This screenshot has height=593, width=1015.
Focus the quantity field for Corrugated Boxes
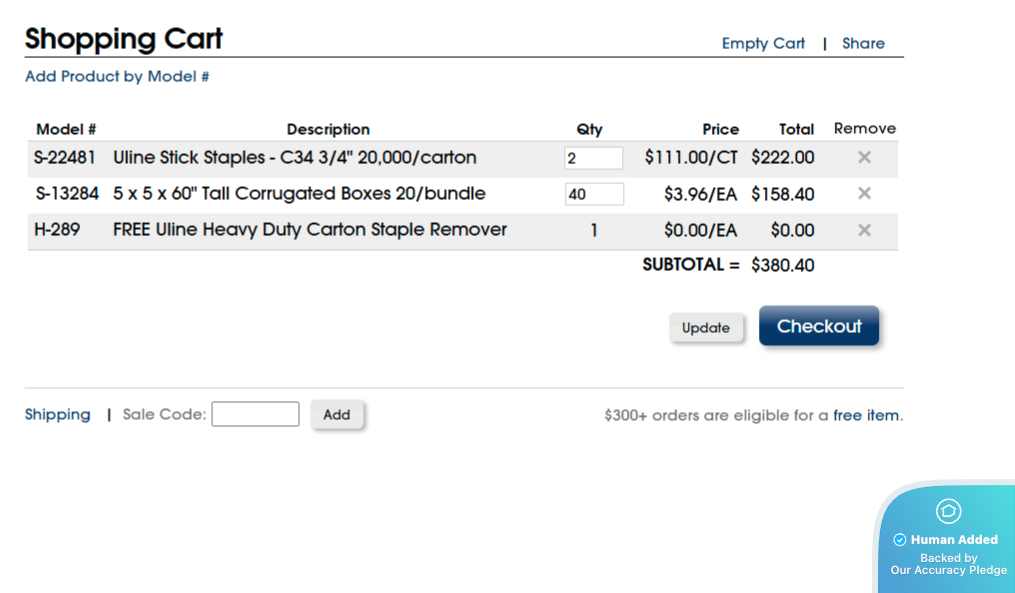pyautogui.click(x=593, y=194)
